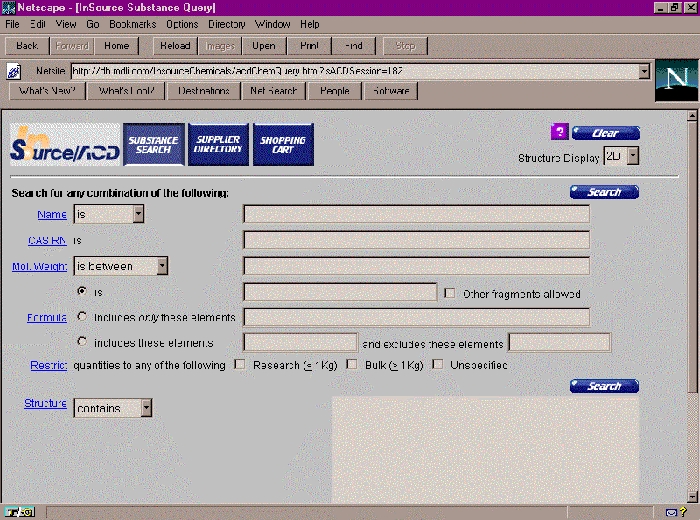The width and height of the screenshot is (700, 520).
Task: Click the Netscape window system menu icon
Action: (8, 8)
